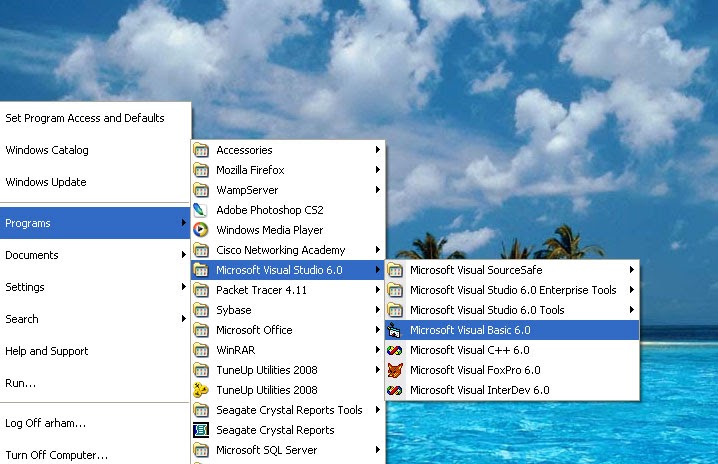This screenshot has width=718, height=464.
Task: Expand the Settings submenu arrow
Action: 184,286
